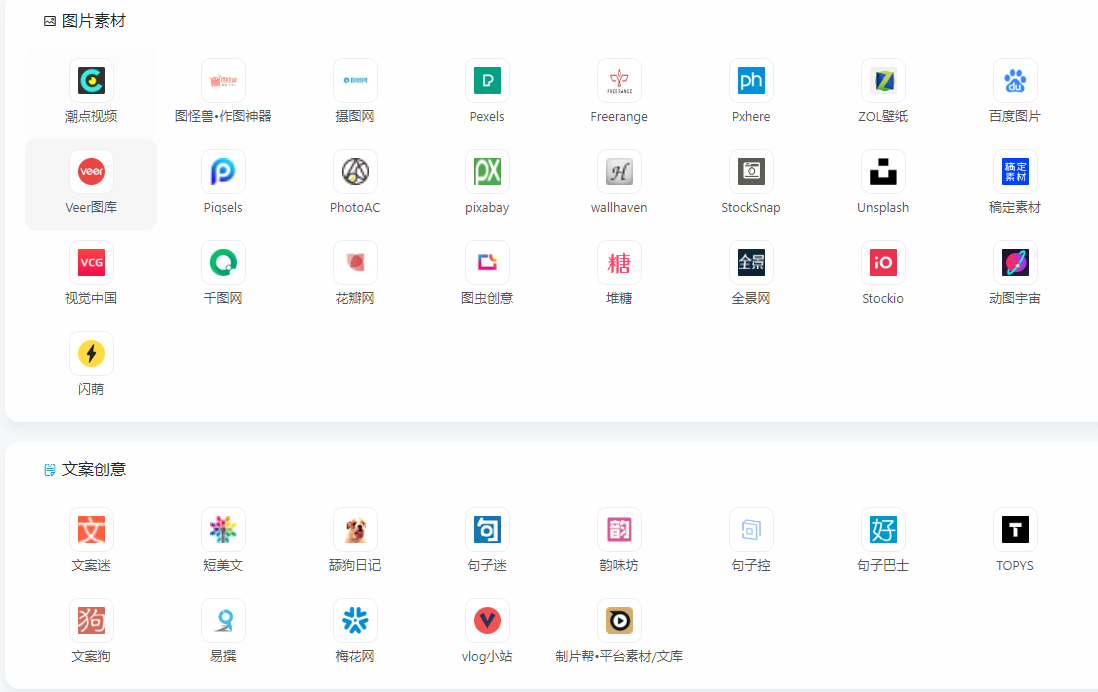The width and height of the screenshot is (1098, 692).
Task: Open the 堆糖 icon
Action: 619,263
